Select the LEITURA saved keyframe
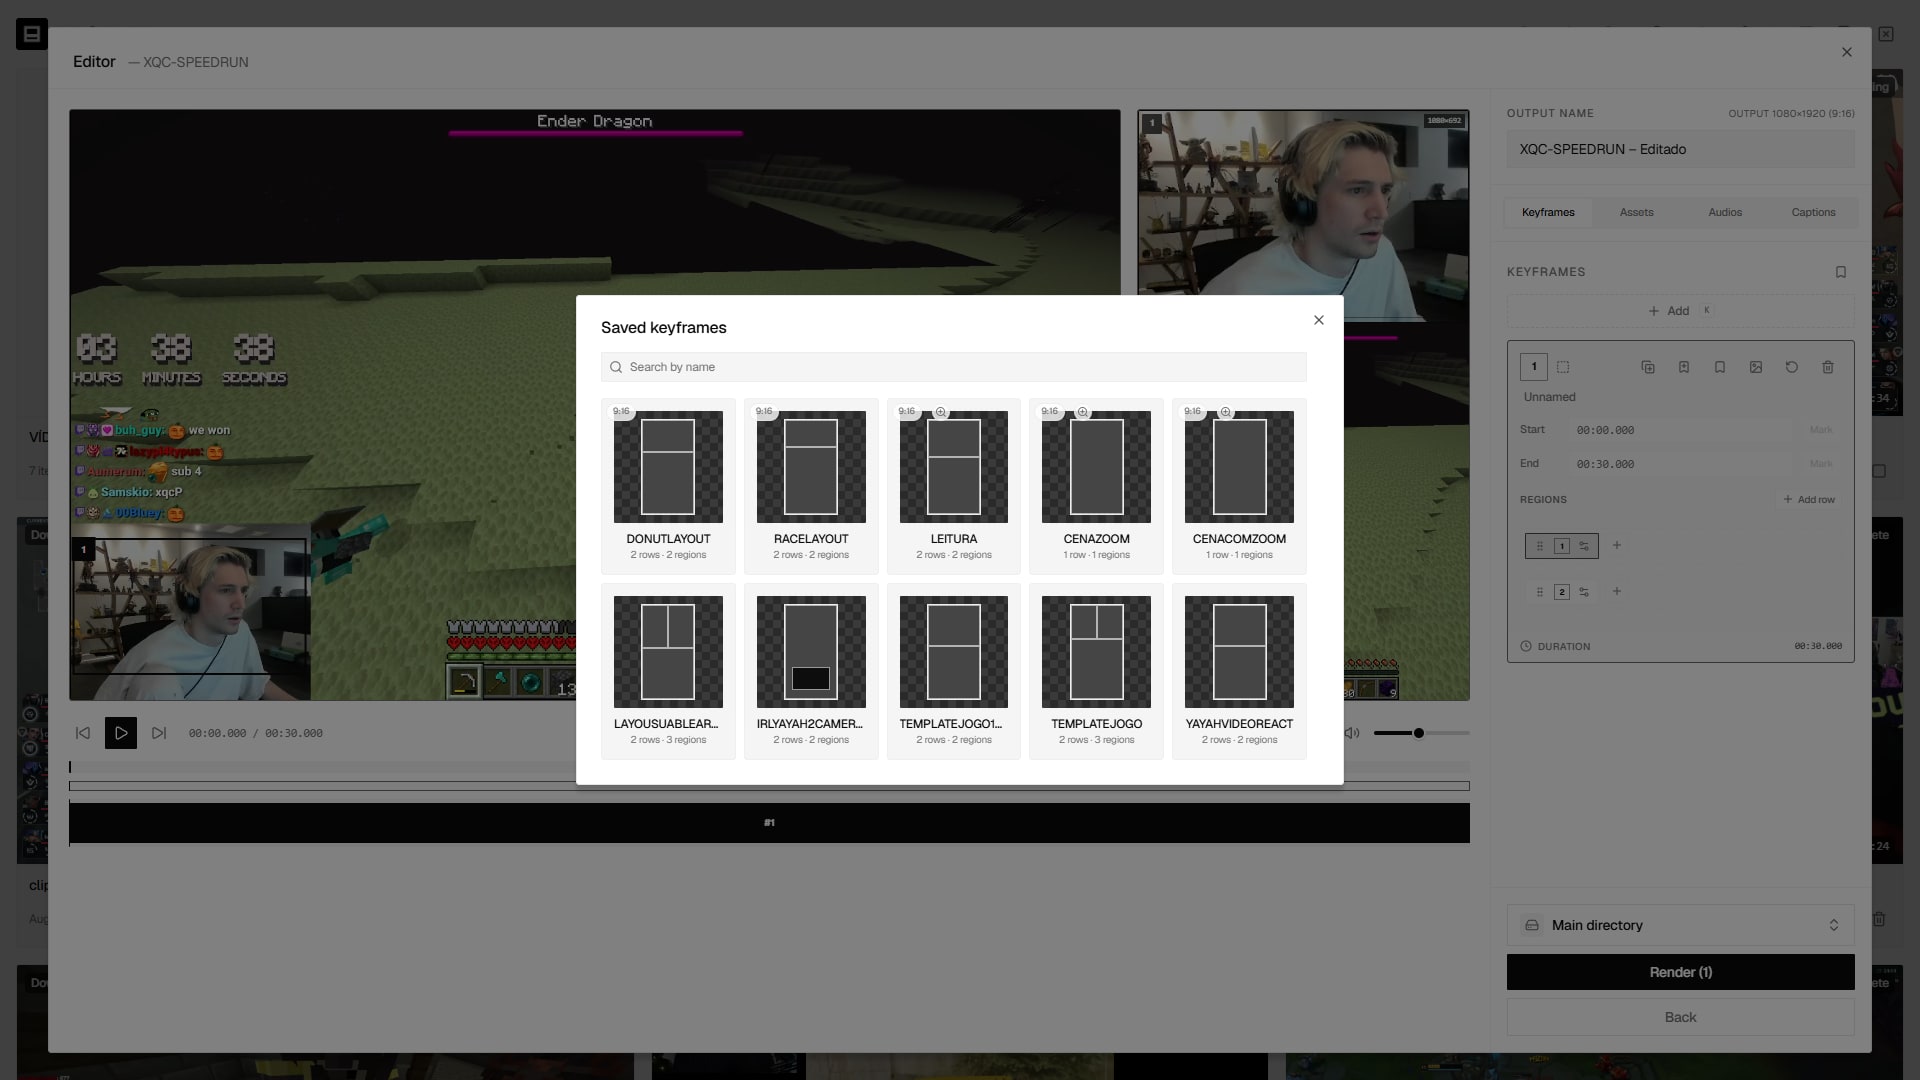The height and width of the screenshot is (1080, 1920). point(953,485)
